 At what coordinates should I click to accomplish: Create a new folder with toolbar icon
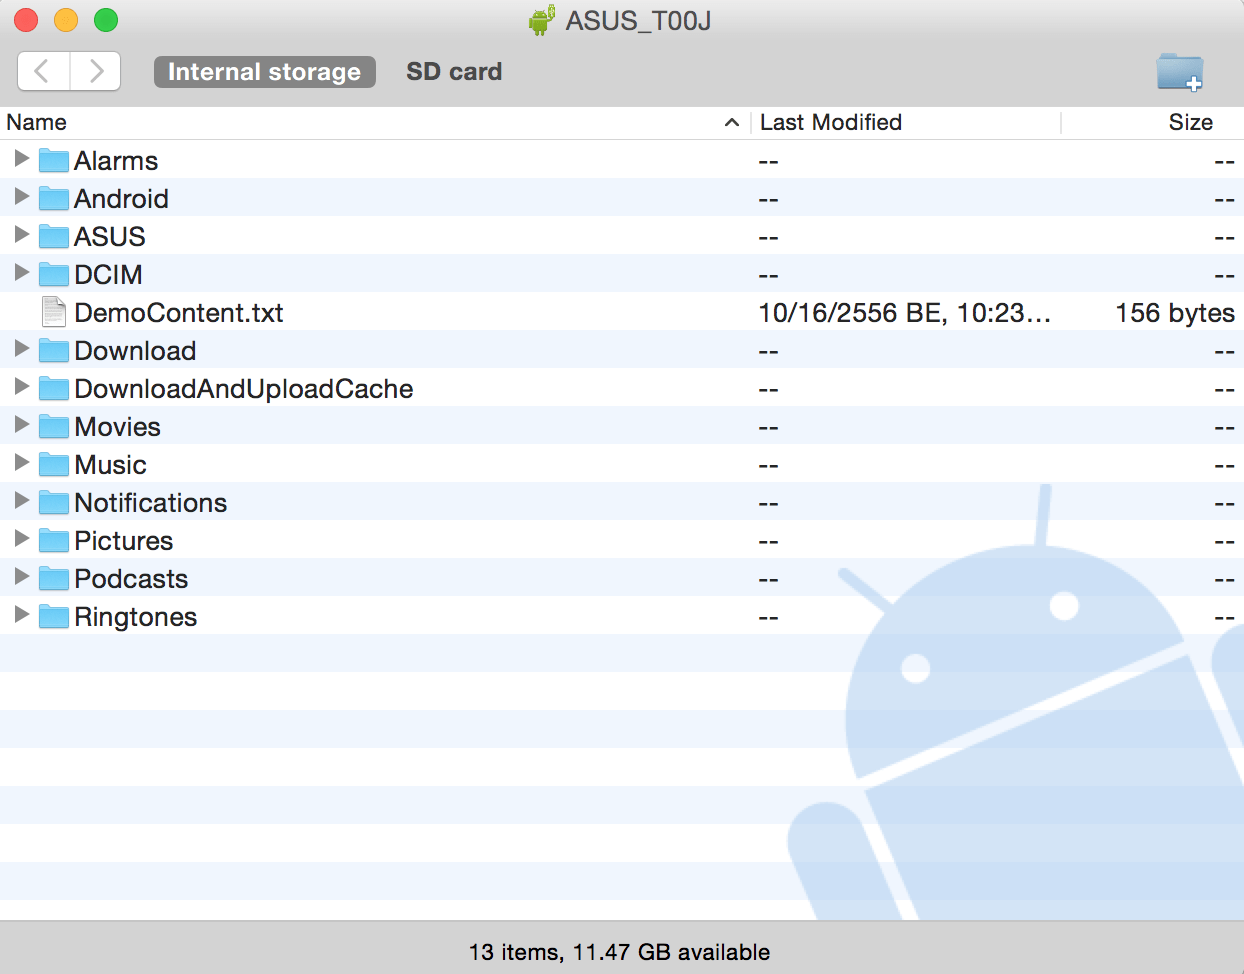(x=1180, y=72)
